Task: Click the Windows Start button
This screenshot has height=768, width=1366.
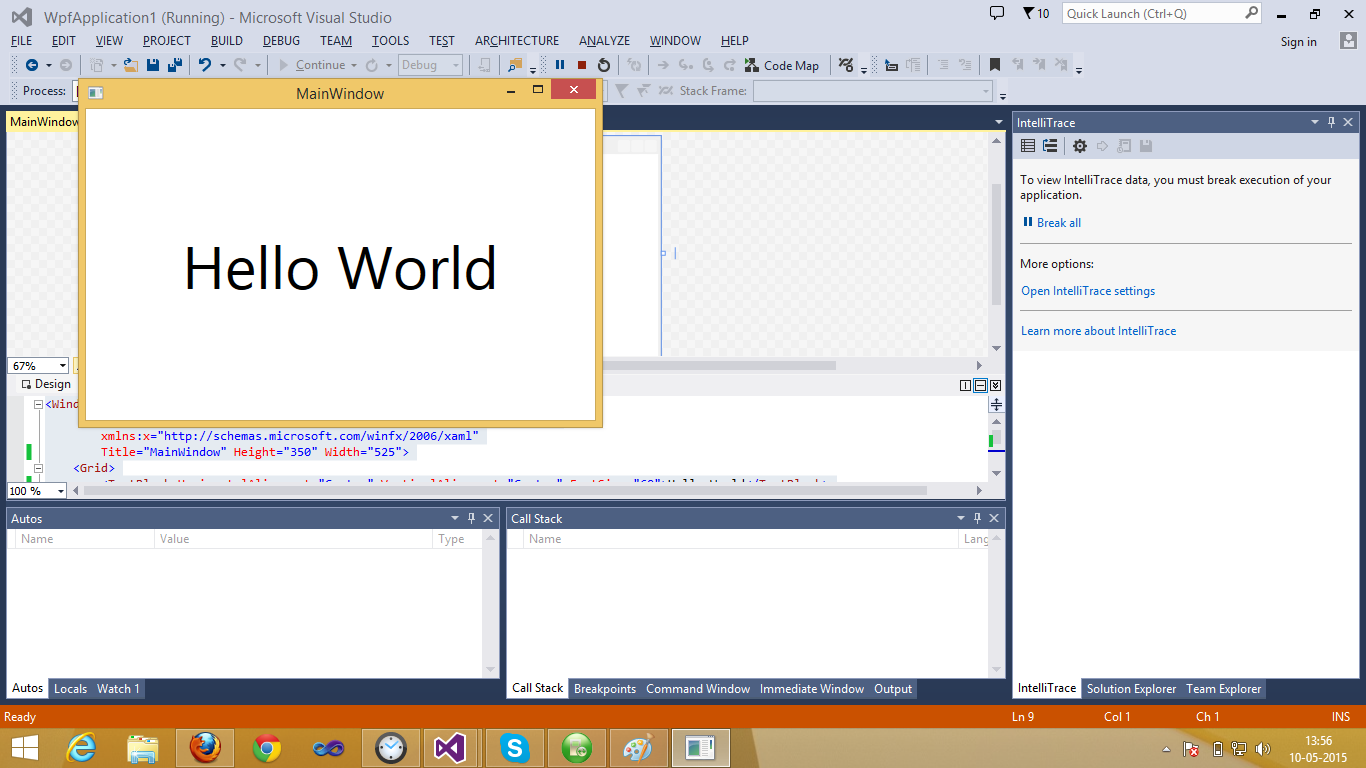Action: pyautogui.click(x=25, y=747)
